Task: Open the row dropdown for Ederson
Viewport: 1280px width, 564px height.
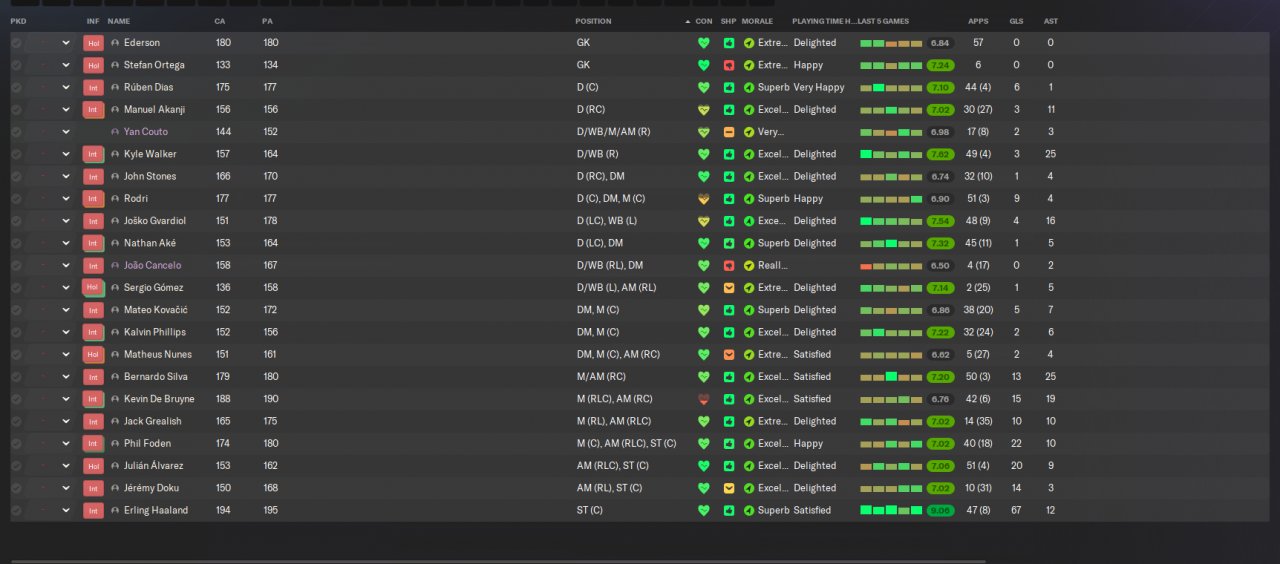Action: pyautogui.click(x=66, y=43)
